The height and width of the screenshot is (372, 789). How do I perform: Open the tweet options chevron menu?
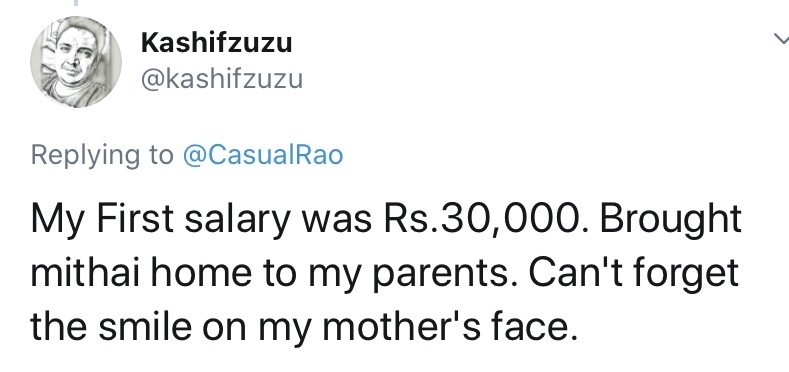(x=781, y=39)
